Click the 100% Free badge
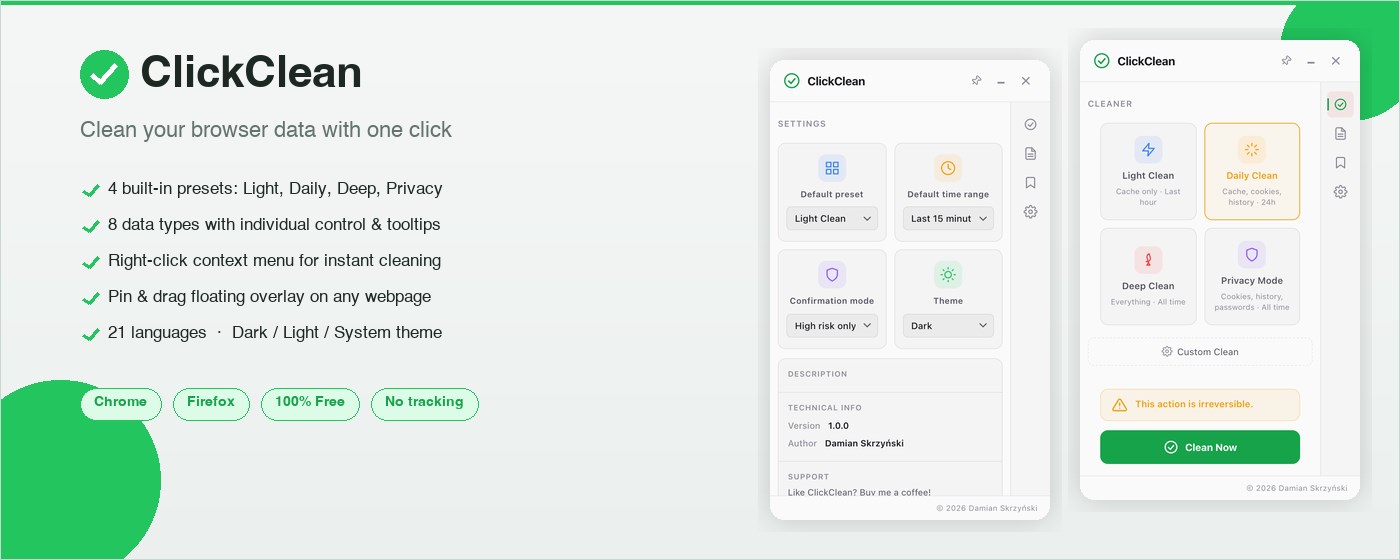1400x560 pixels. 310,403
